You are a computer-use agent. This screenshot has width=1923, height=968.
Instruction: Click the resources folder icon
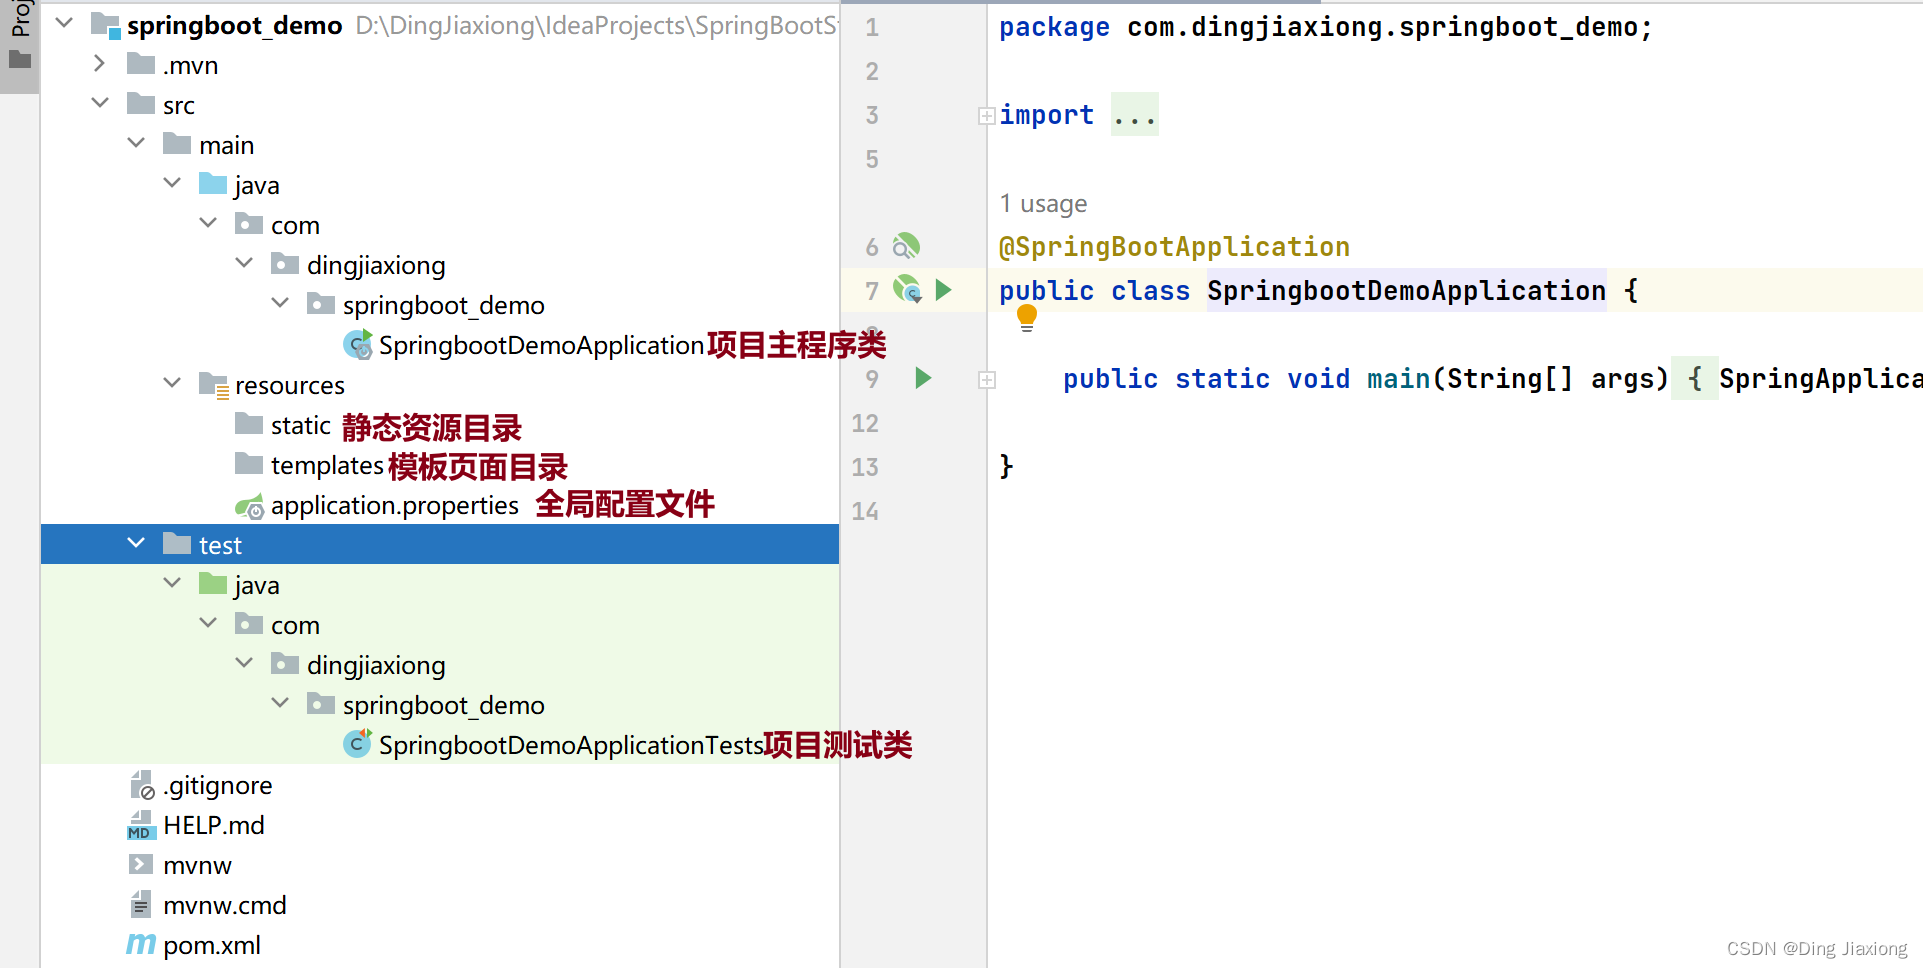(214, 385)
